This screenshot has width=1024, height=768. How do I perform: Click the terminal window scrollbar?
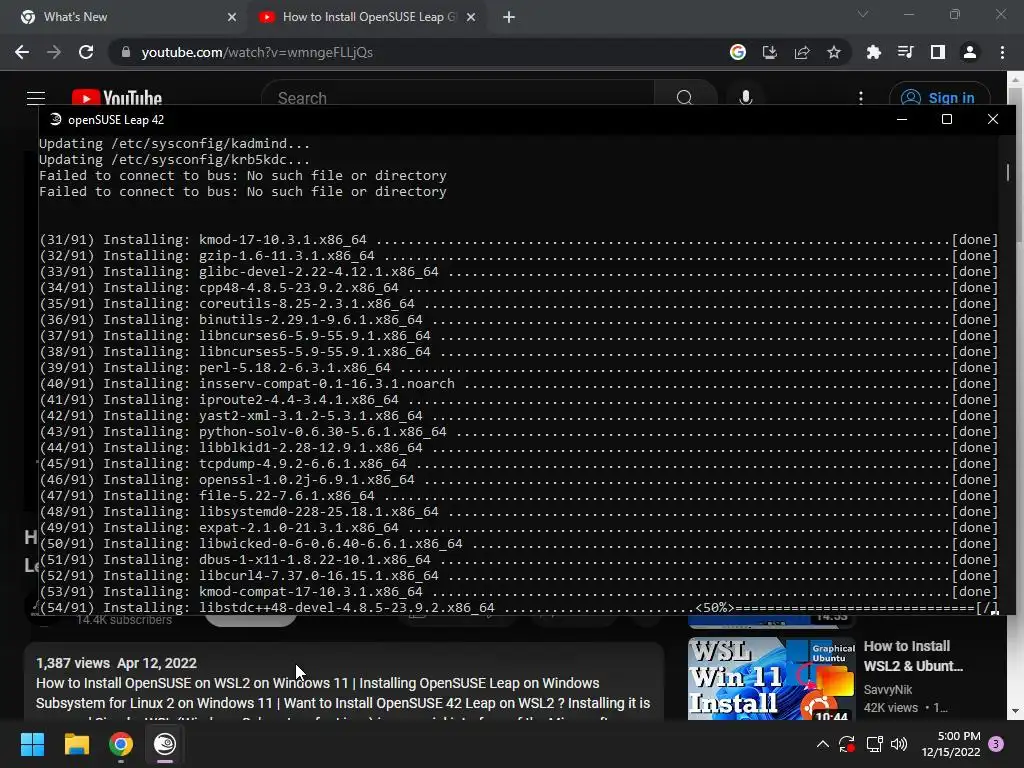click(1008, 172)
